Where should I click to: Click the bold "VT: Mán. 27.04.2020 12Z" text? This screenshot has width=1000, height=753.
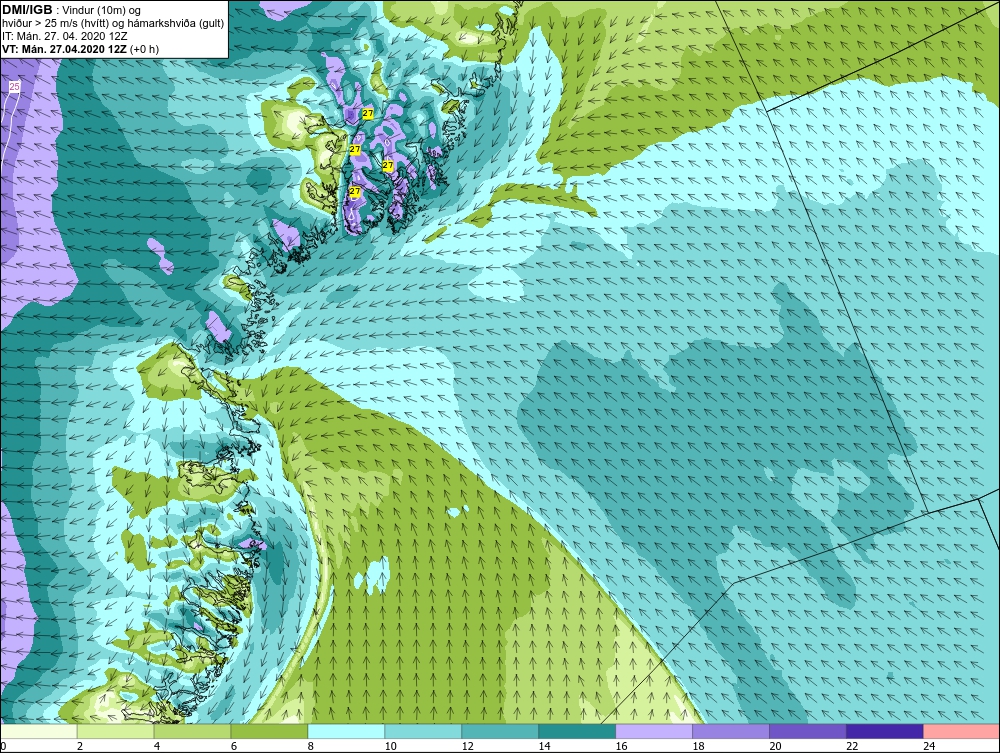(64, 49)
